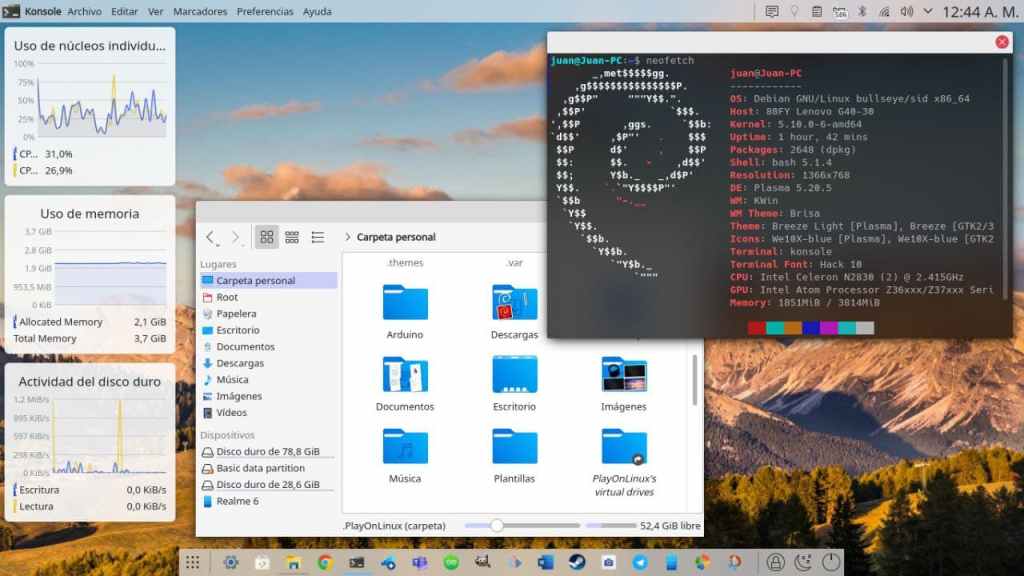Open Steam from the dock
The image size is (1024, 576).
point(576,562)
